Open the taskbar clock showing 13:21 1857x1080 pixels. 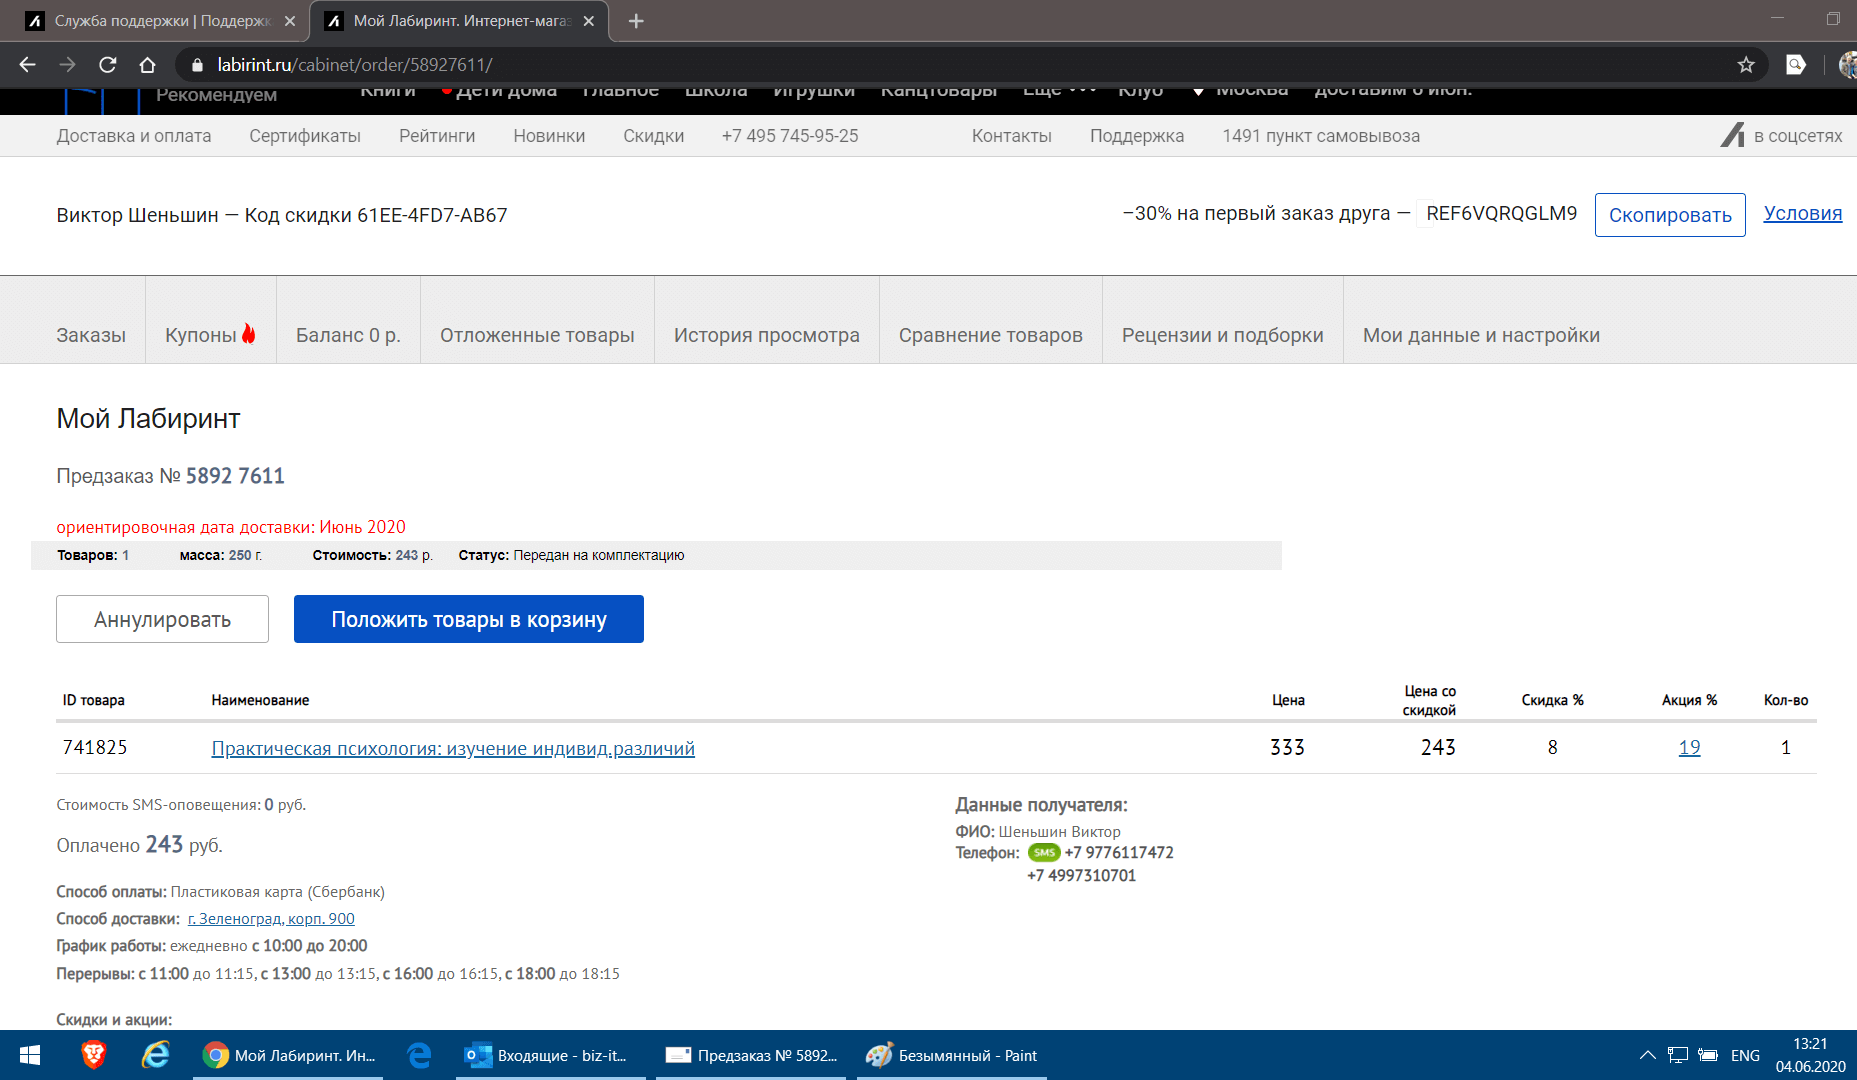tap(1811, 1055)
